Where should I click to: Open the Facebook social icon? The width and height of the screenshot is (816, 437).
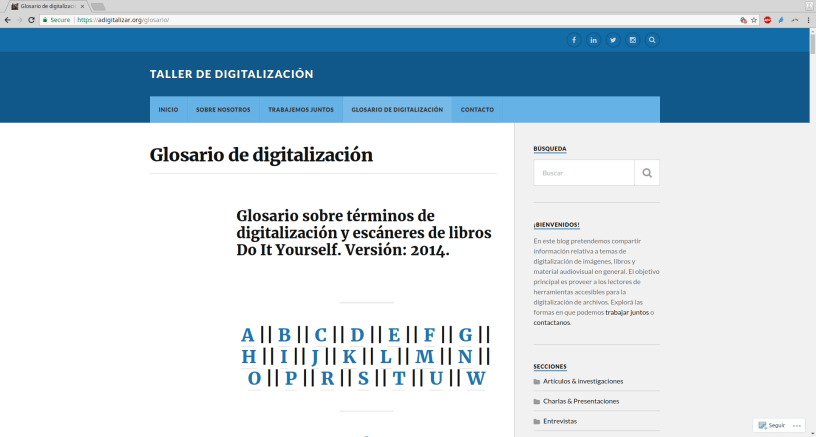574,40
